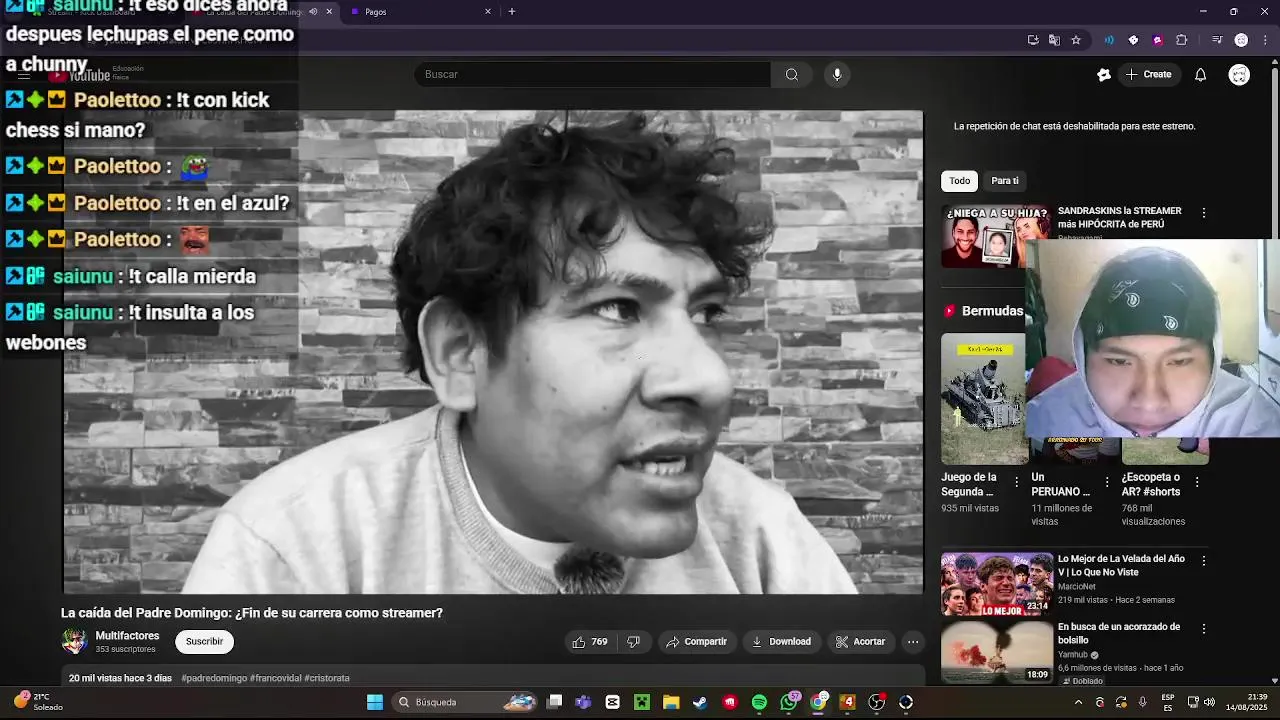This screenshot has height=720, width=1280.
Task: Open options for Juego de la Segunda short
Action: pyautogui.click(x=1016, y=482)
